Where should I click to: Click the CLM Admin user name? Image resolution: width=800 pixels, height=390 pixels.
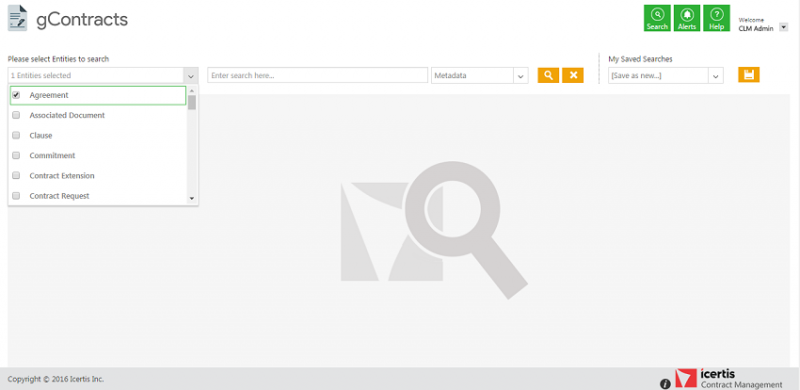point(756,29)
